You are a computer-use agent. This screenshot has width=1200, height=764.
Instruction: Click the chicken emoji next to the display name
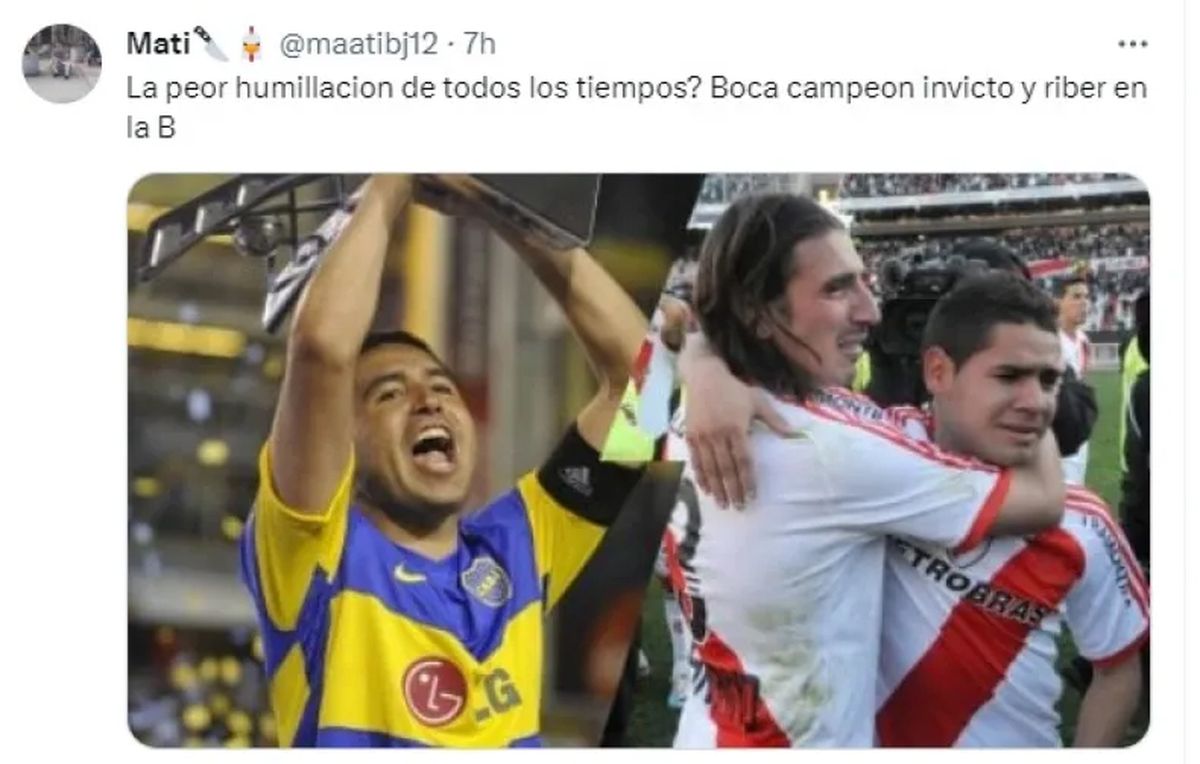[251, 45]
